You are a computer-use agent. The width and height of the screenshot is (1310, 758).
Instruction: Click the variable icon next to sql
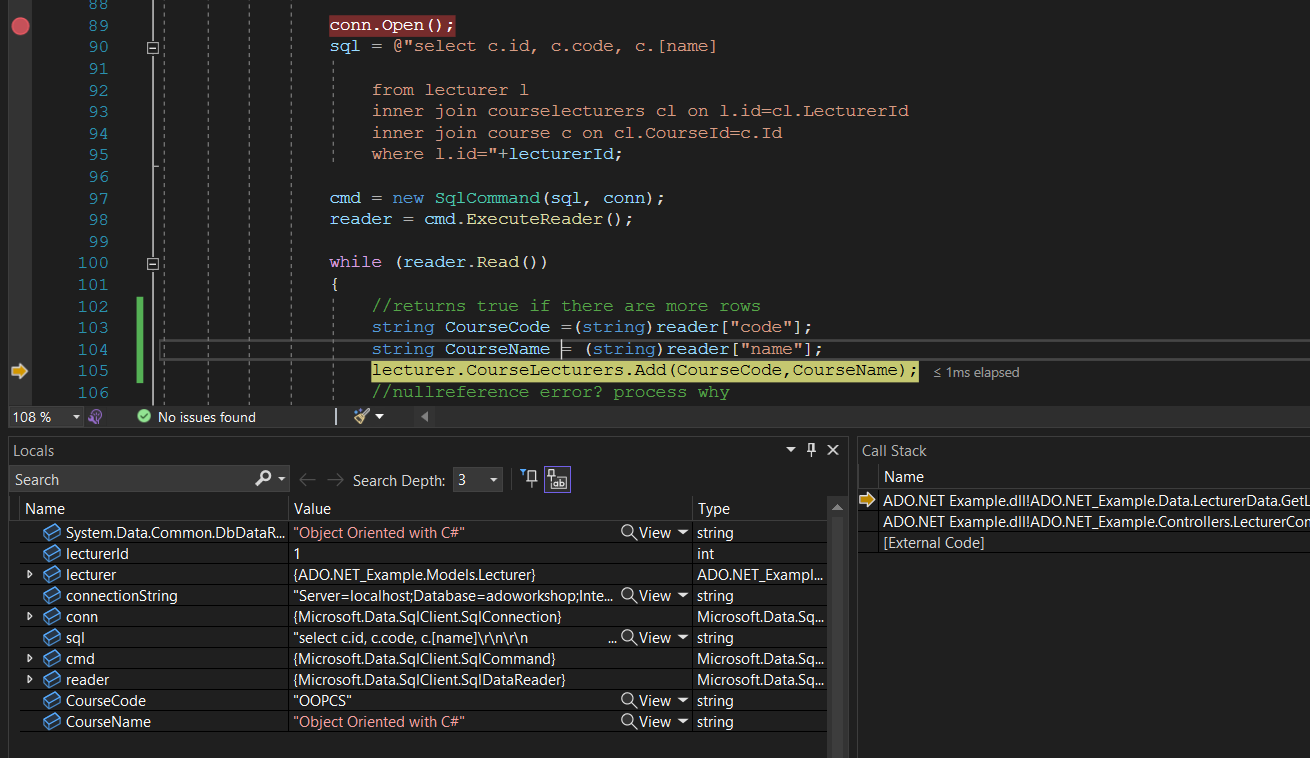[52, 638]
